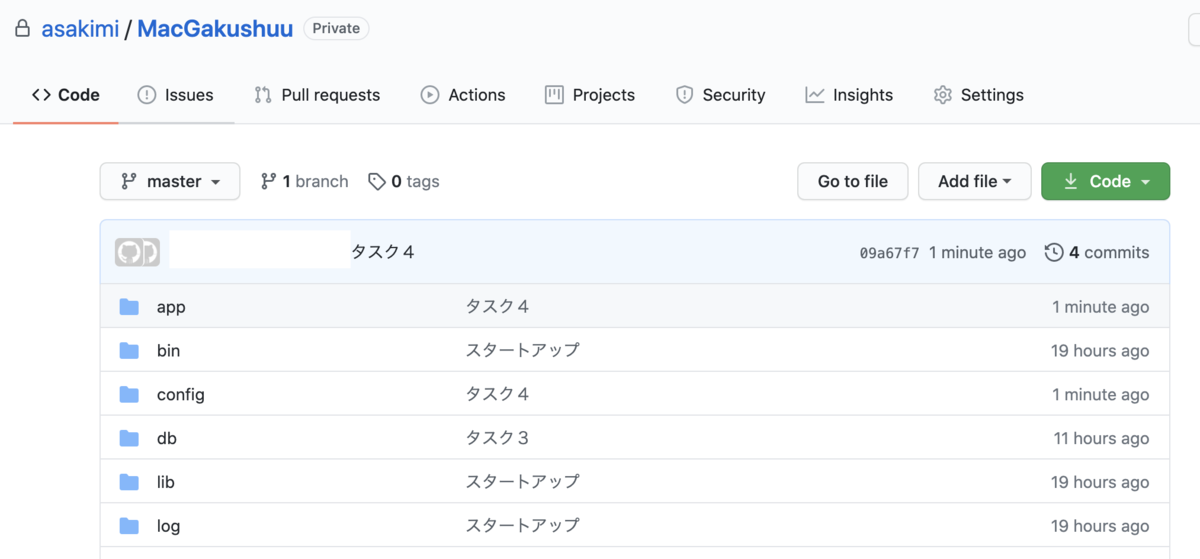Click '19 hours ago' in bin row

(x=1100, y=351)
